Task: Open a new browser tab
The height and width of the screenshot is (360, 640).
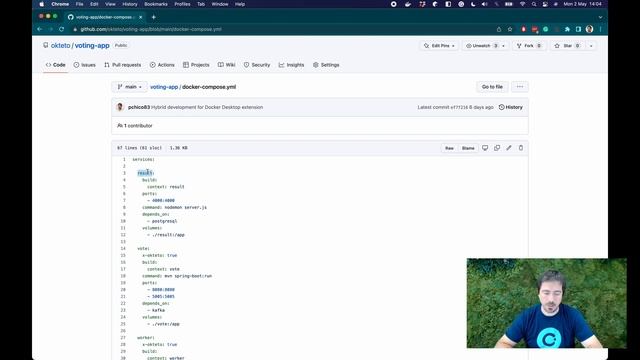Action: 153,17
